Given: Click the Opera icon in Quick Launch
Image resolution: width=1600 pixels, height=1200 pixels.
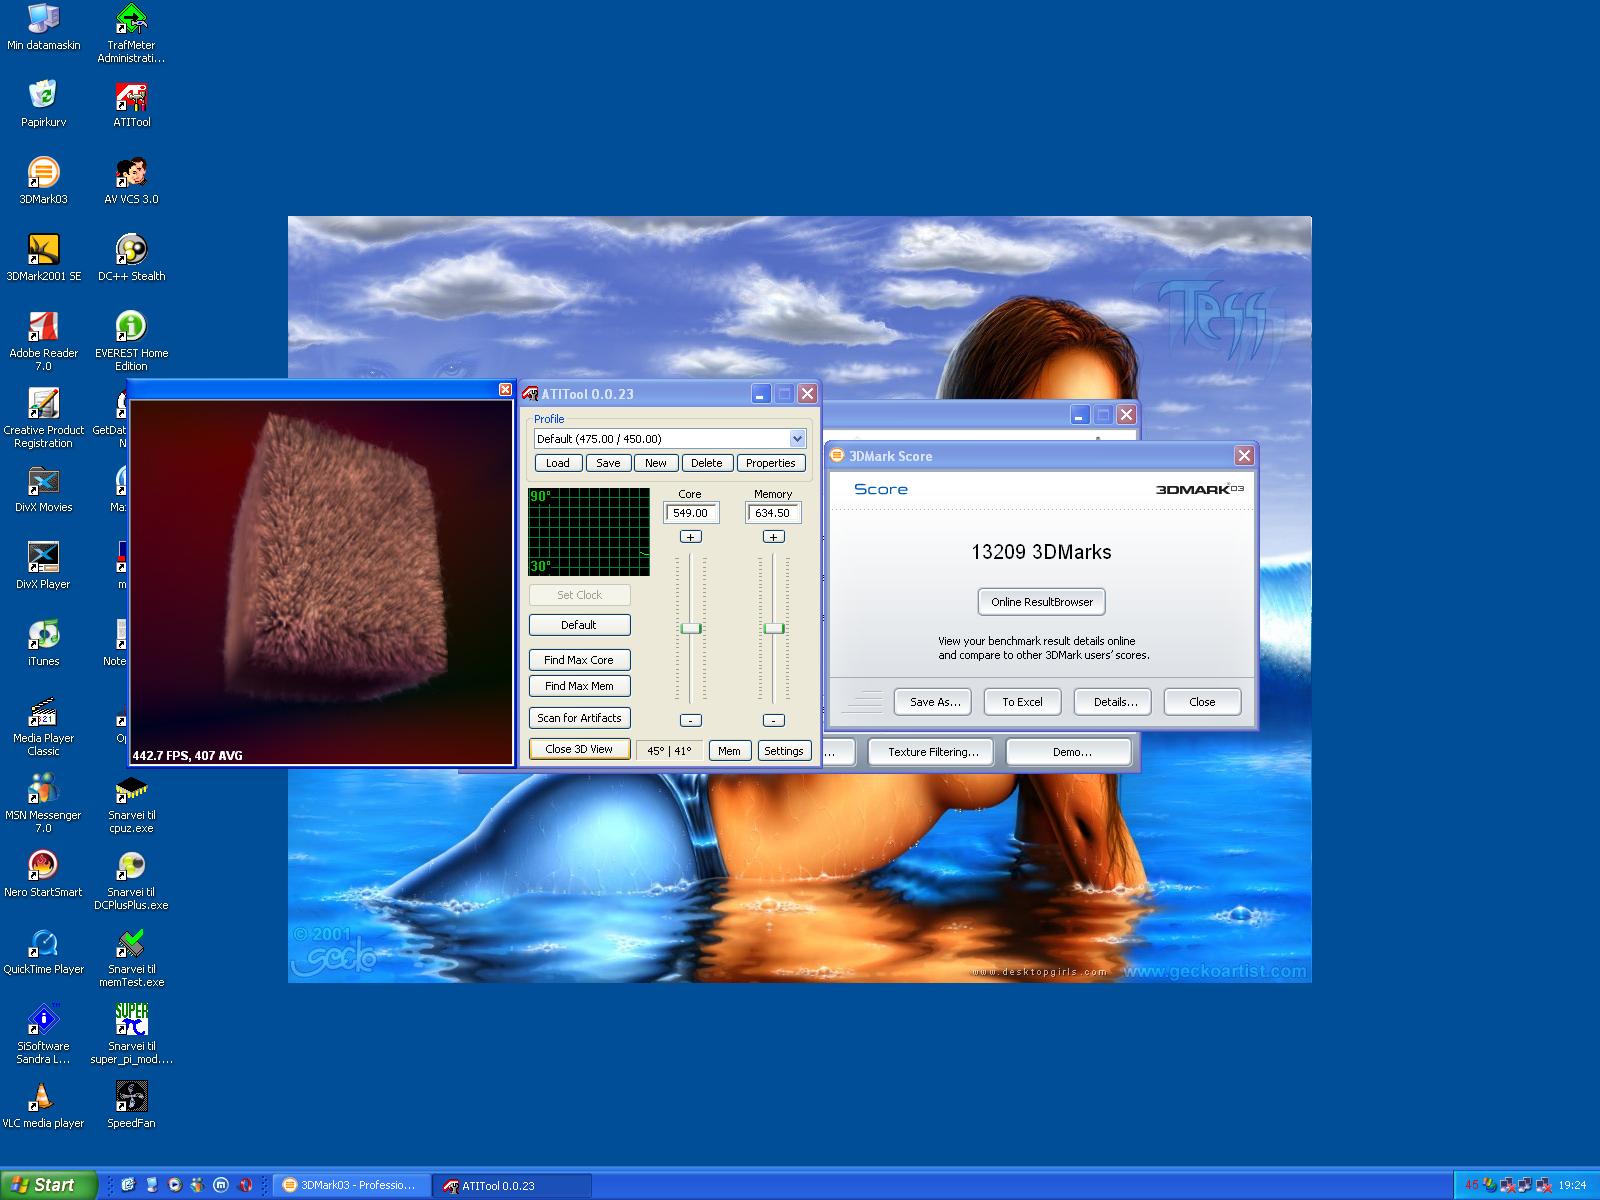Looking at the screenshot, I should pyautogui.click(x=246, y=1185).
